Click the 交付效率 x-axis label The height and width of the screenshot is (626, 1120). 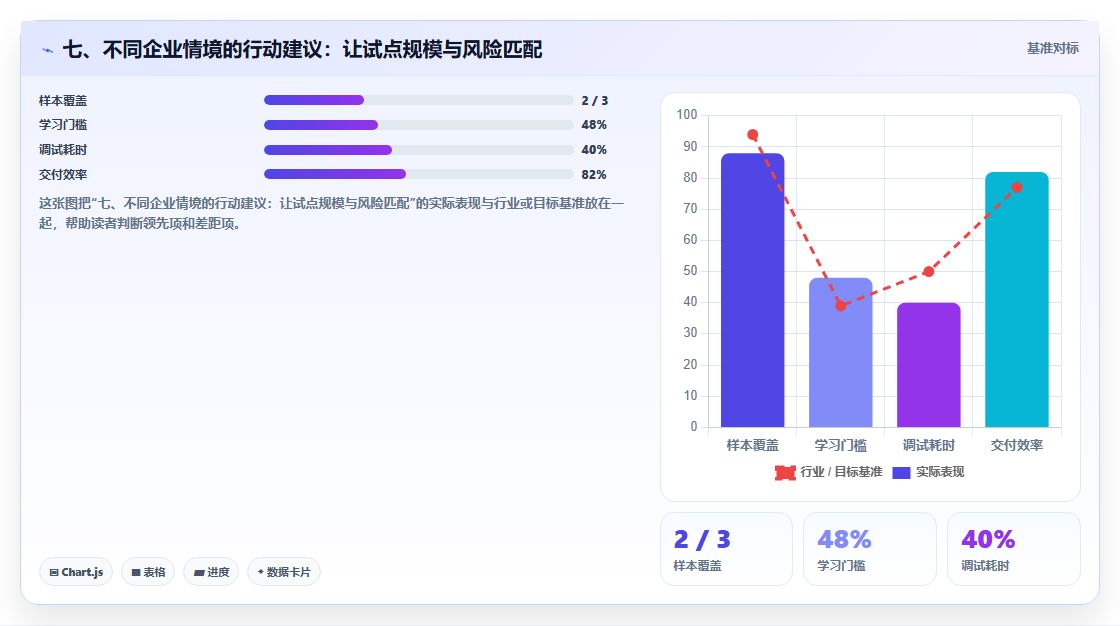click(1016, 445)
